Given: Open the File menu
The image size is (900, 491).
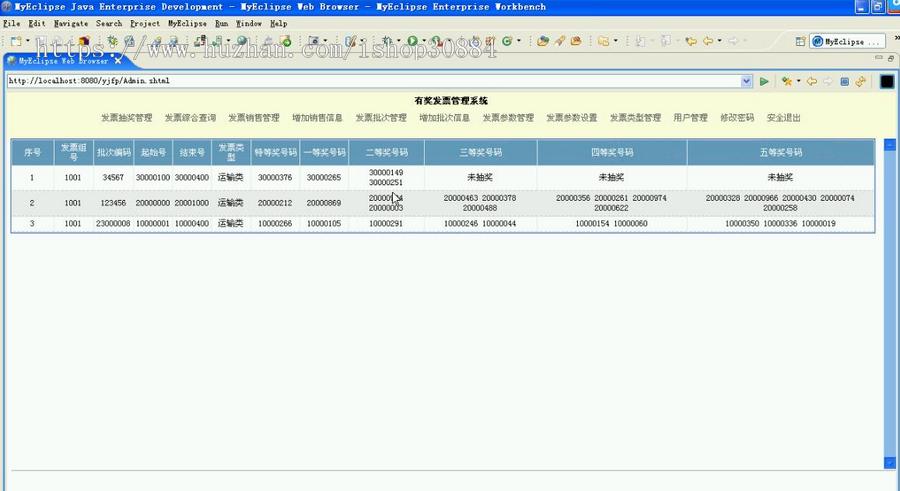Looking at the screenshot, I should 11,24.
